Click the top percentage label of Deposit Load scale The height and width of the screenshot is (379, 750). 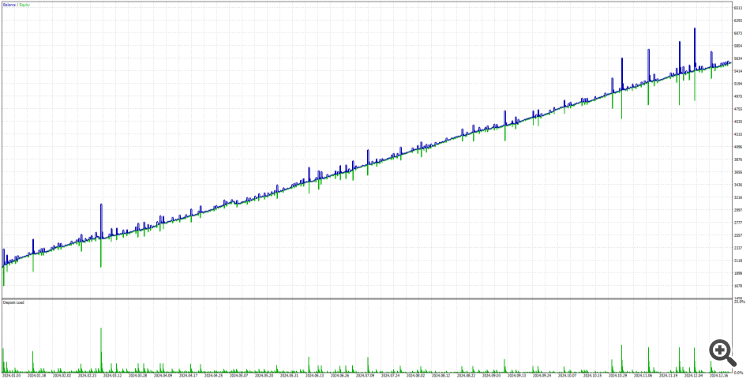(738, 301)
